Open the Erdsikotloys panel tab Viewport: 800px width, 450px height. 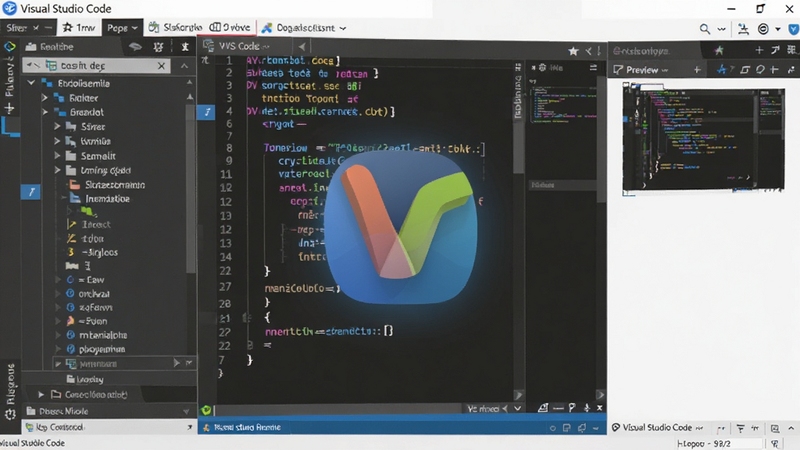641,51
